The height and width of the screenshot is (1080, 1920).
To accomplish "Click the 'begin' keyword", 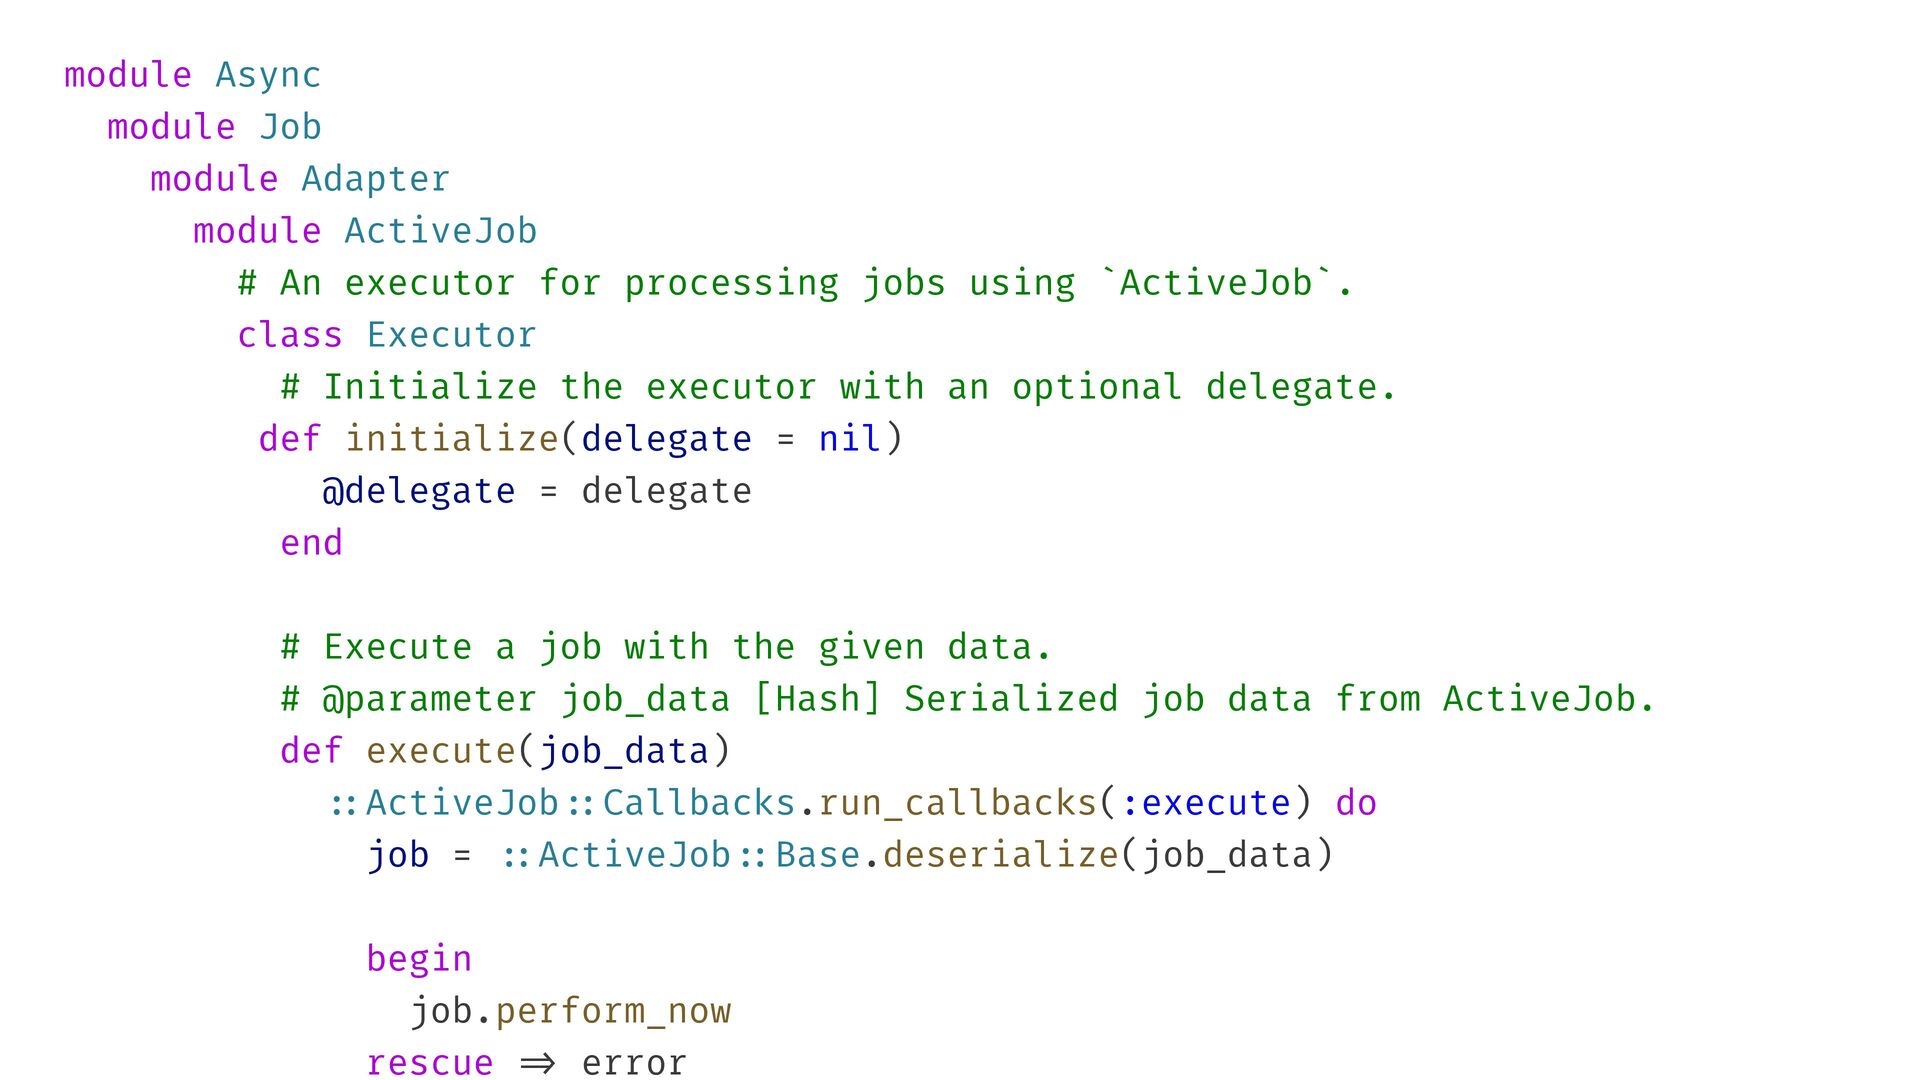I will pos(418,960).
